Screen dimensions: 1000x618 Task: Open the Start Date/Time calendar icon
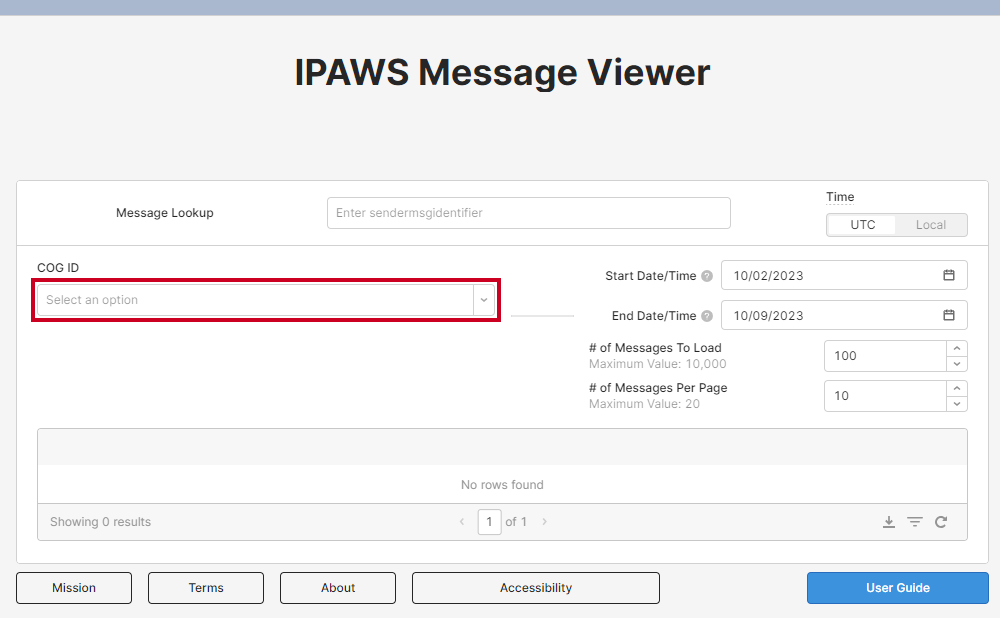(x=949, y=275)
